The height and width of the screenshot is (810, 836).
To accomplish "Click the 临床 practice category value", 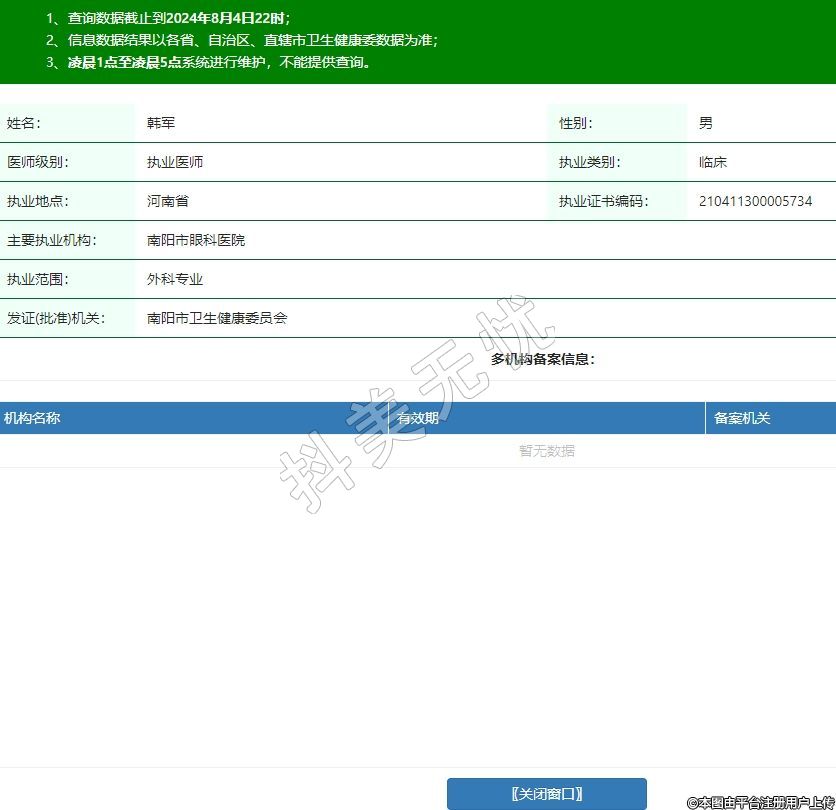I will pyautogui.click(x=713, y=162).
